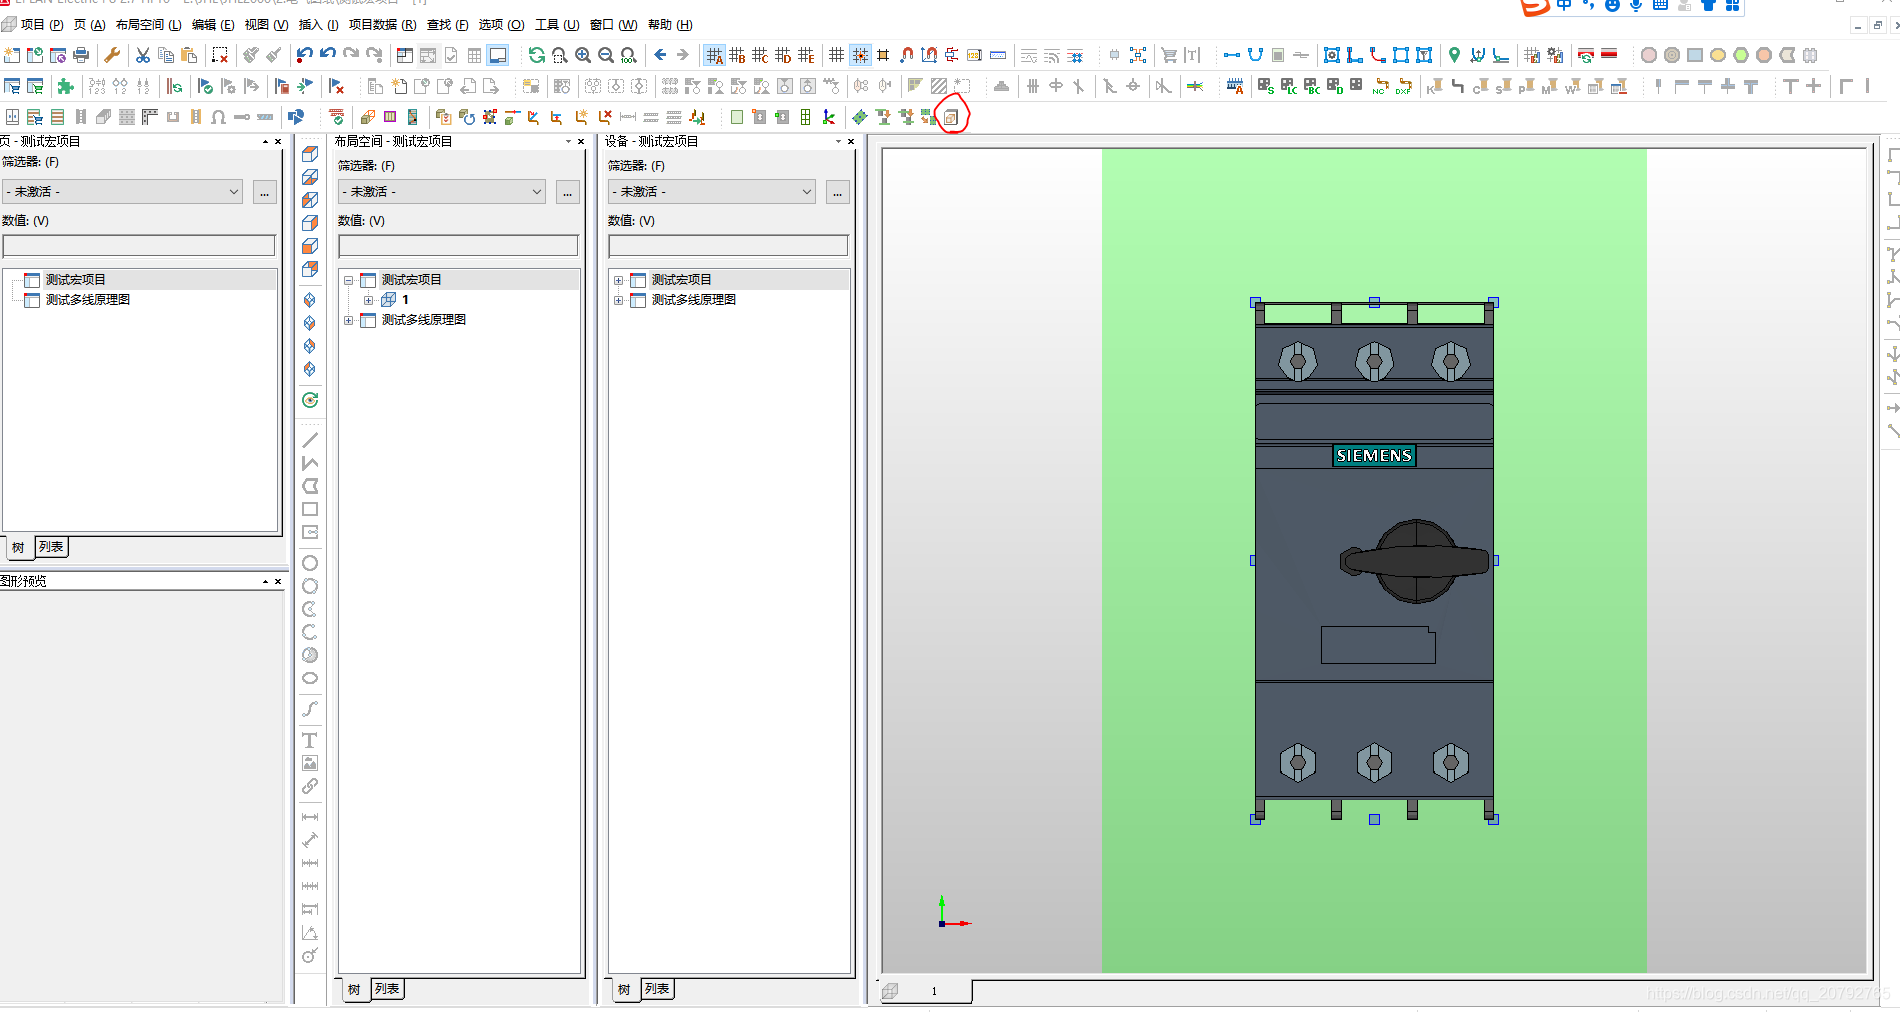Switch to 列表 tab in Pages navigator
The height and width of the screenshot is (1012, 1900).
tap(51, 547)
